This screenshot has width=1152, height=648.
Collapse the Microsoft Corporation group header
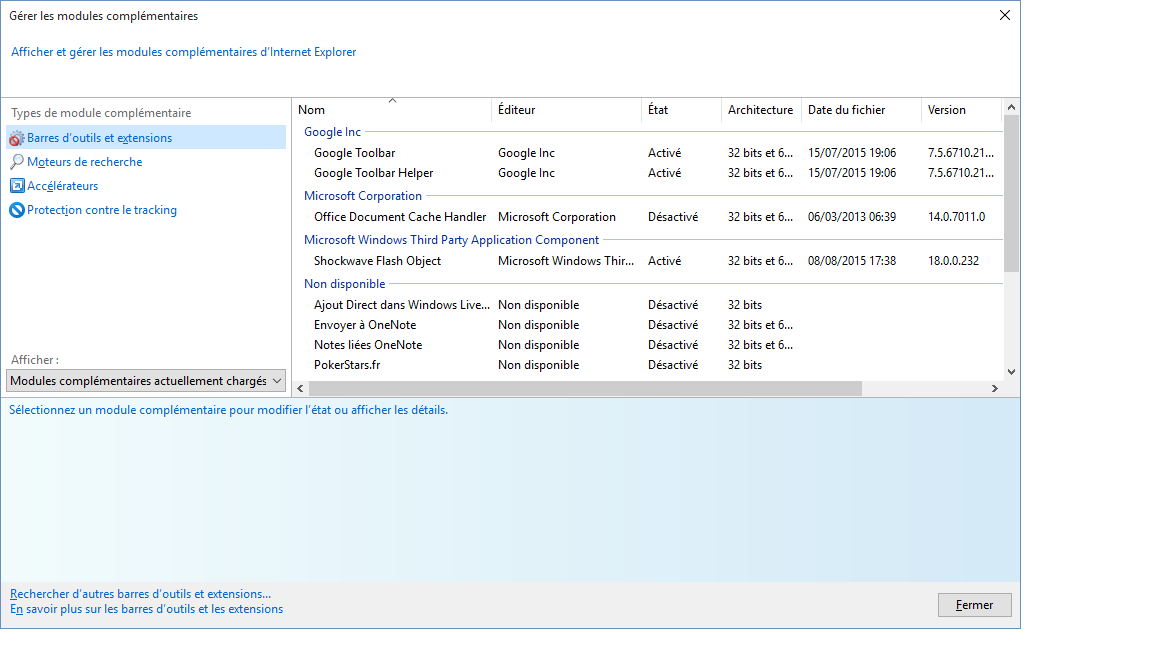(363, 196)
